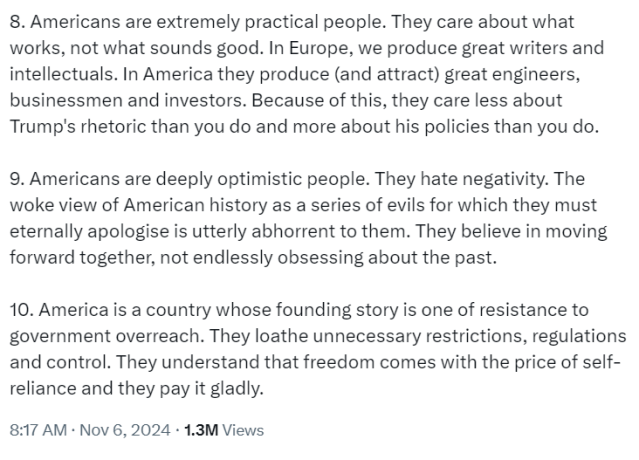Click the word "Views" beside the count
Image resolution: width=639 pixels, height=460 pixels.
pyautogui.click(x=243, y=430)
